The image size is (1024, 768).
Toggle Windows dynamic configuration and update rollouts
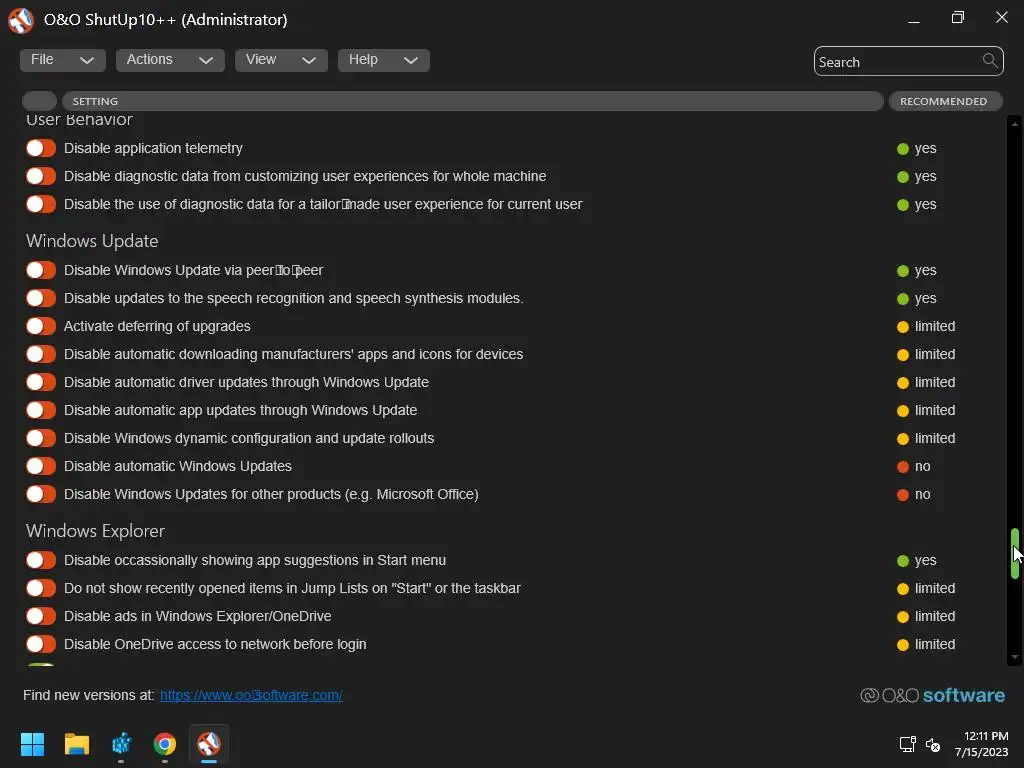click(x=40, y=439)
